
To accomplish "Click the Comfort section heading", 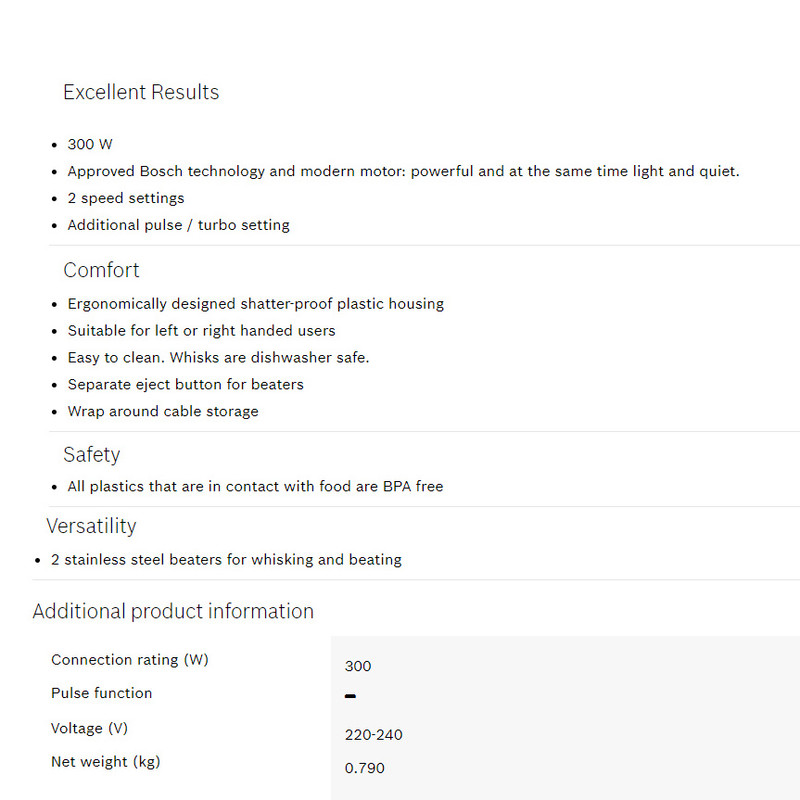I will [101, 270].
